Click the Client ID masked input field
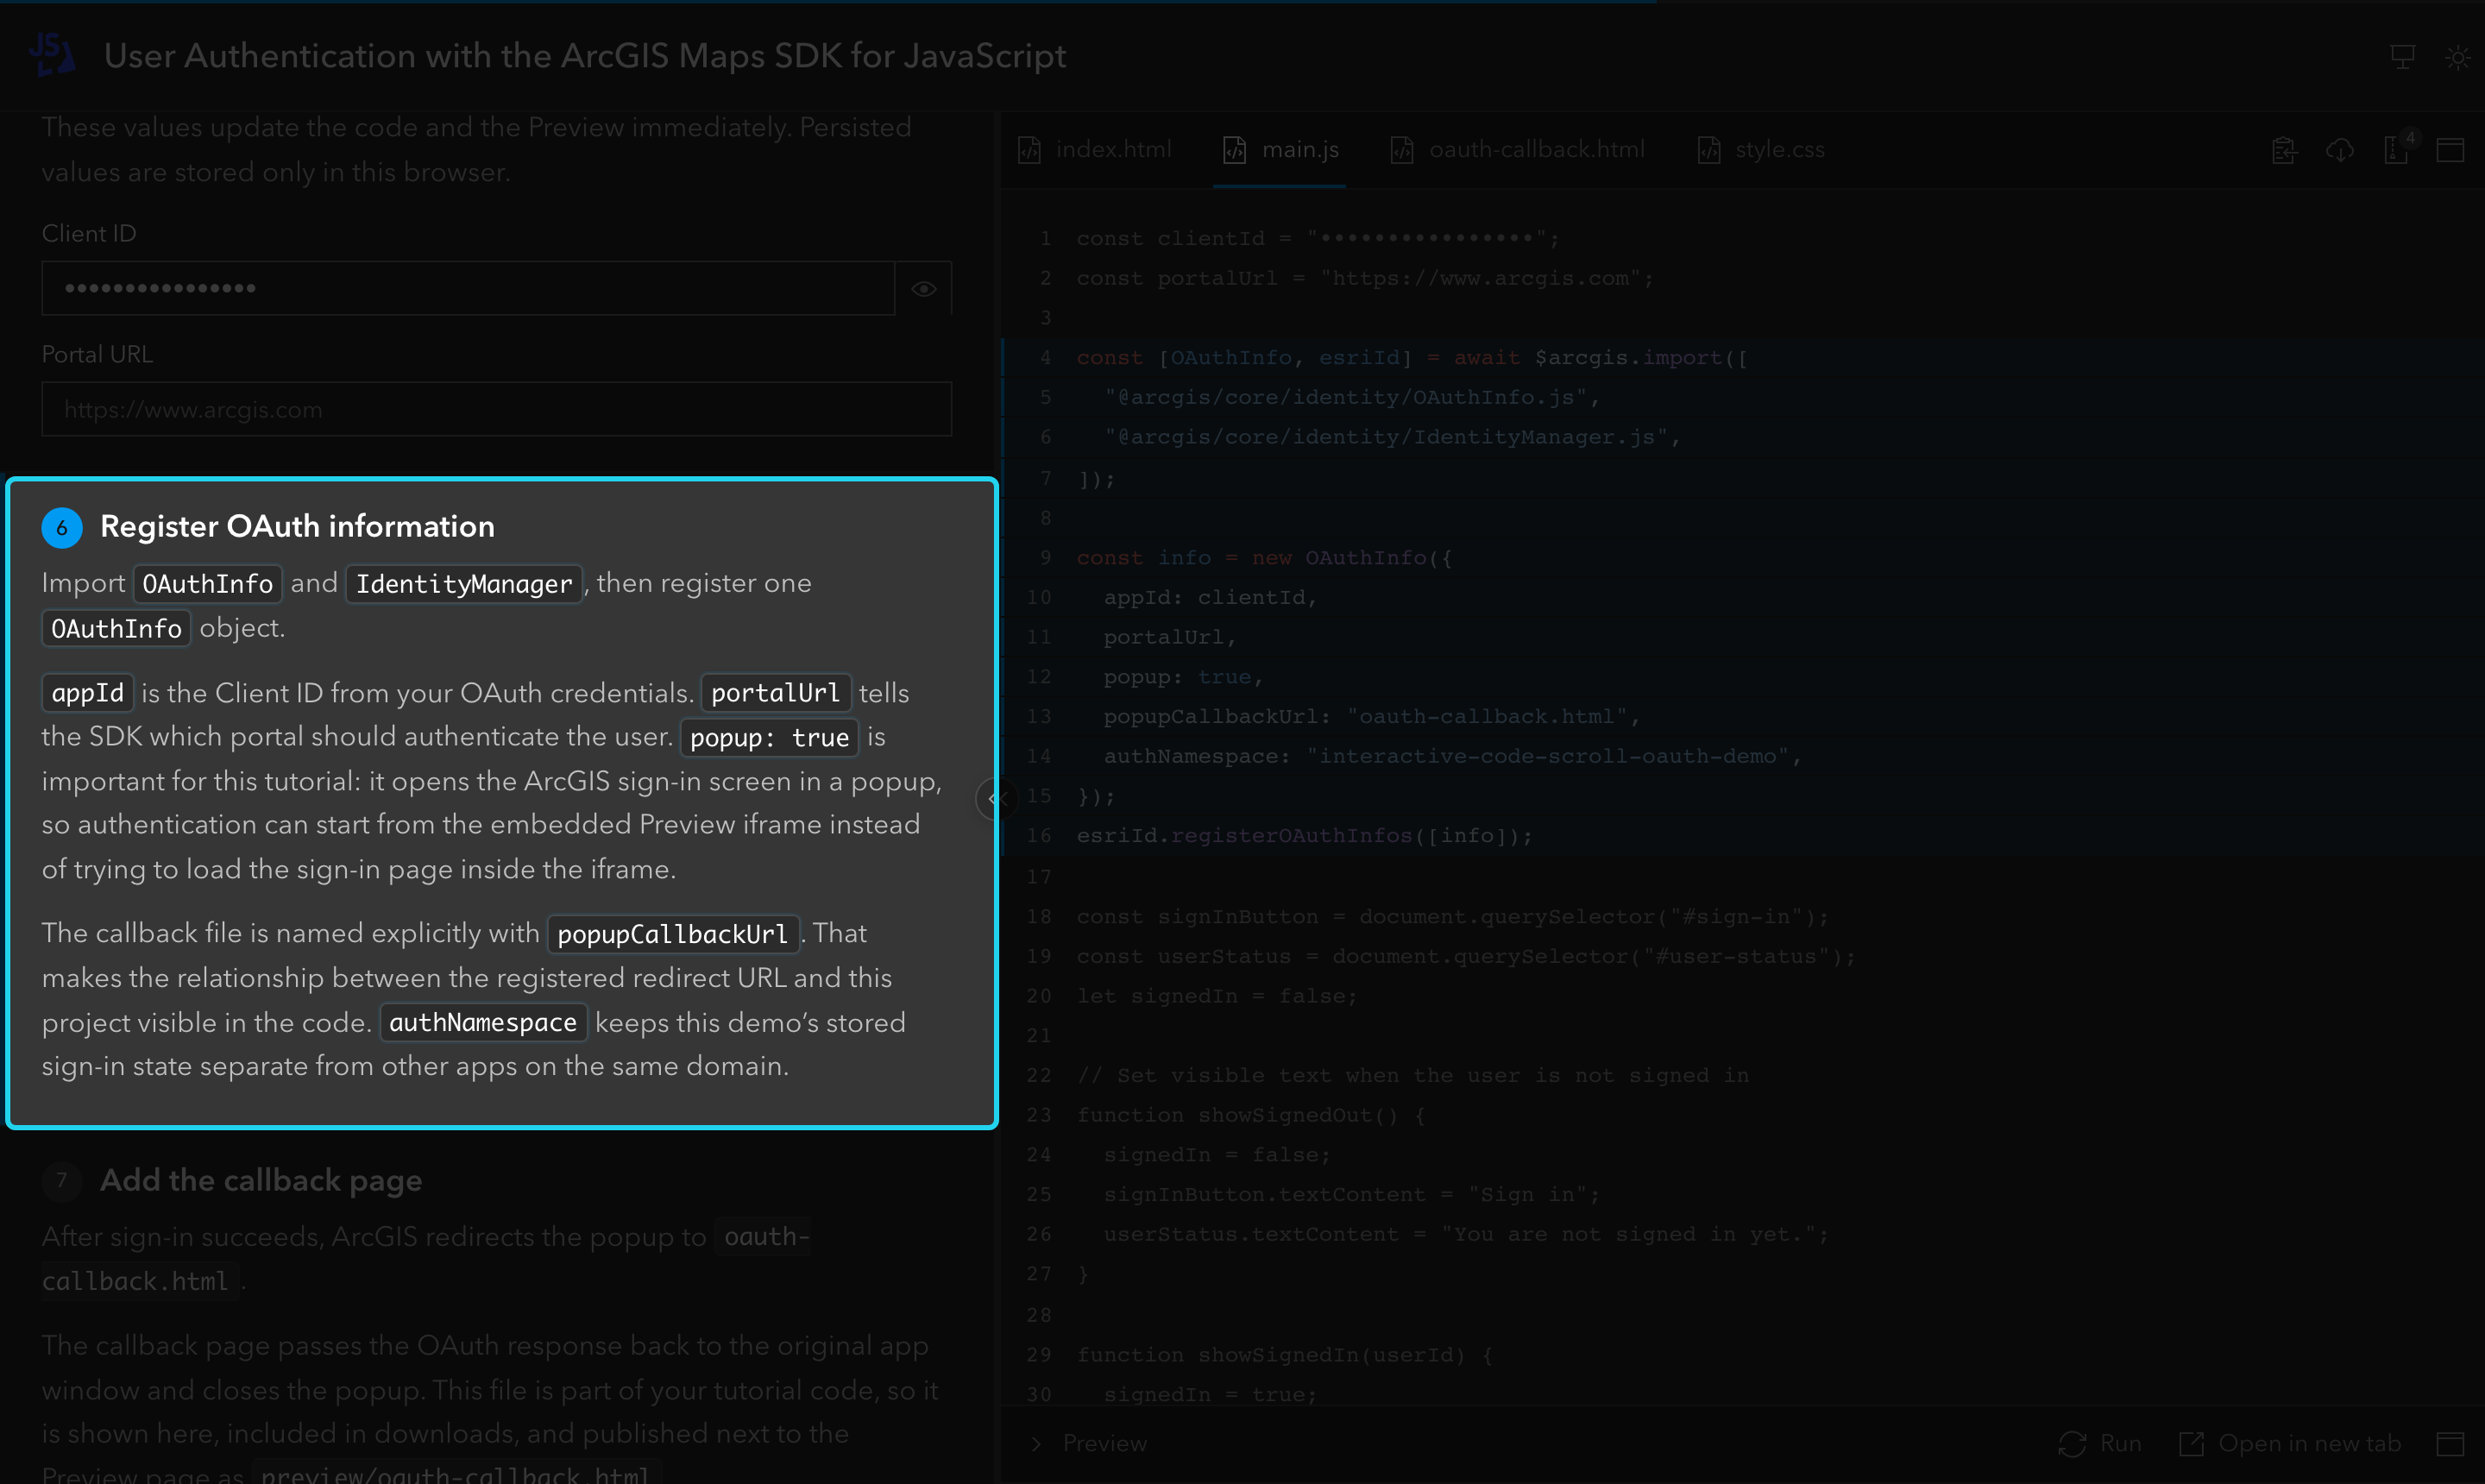 click(468, 289)
